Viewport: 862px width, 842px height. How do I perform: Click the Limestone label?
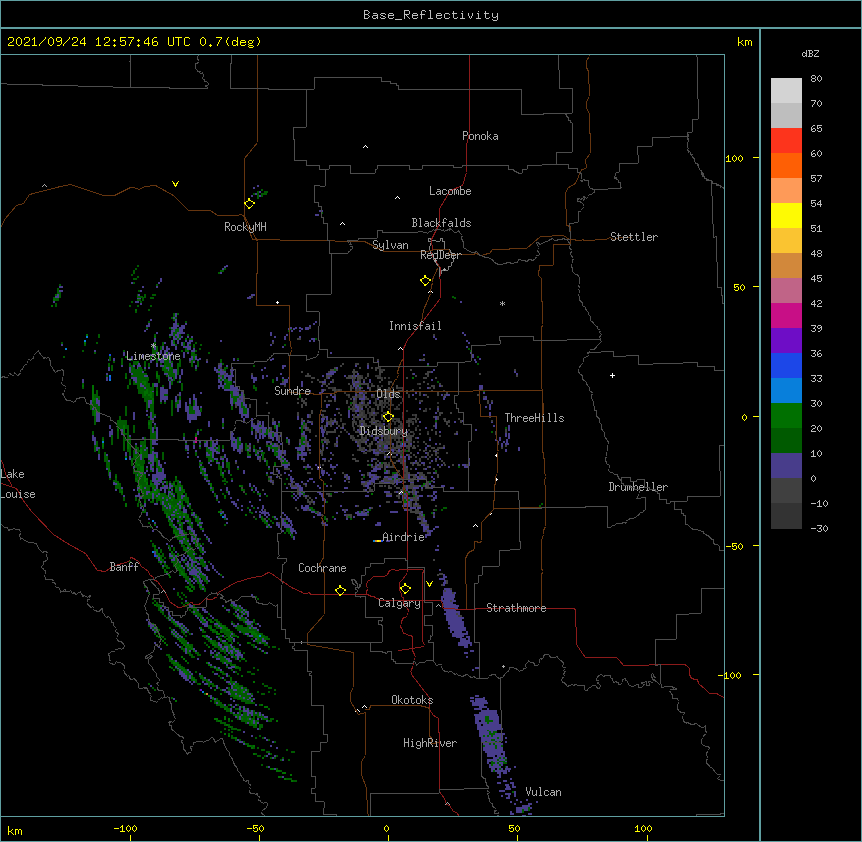click(x=153, y=356)
